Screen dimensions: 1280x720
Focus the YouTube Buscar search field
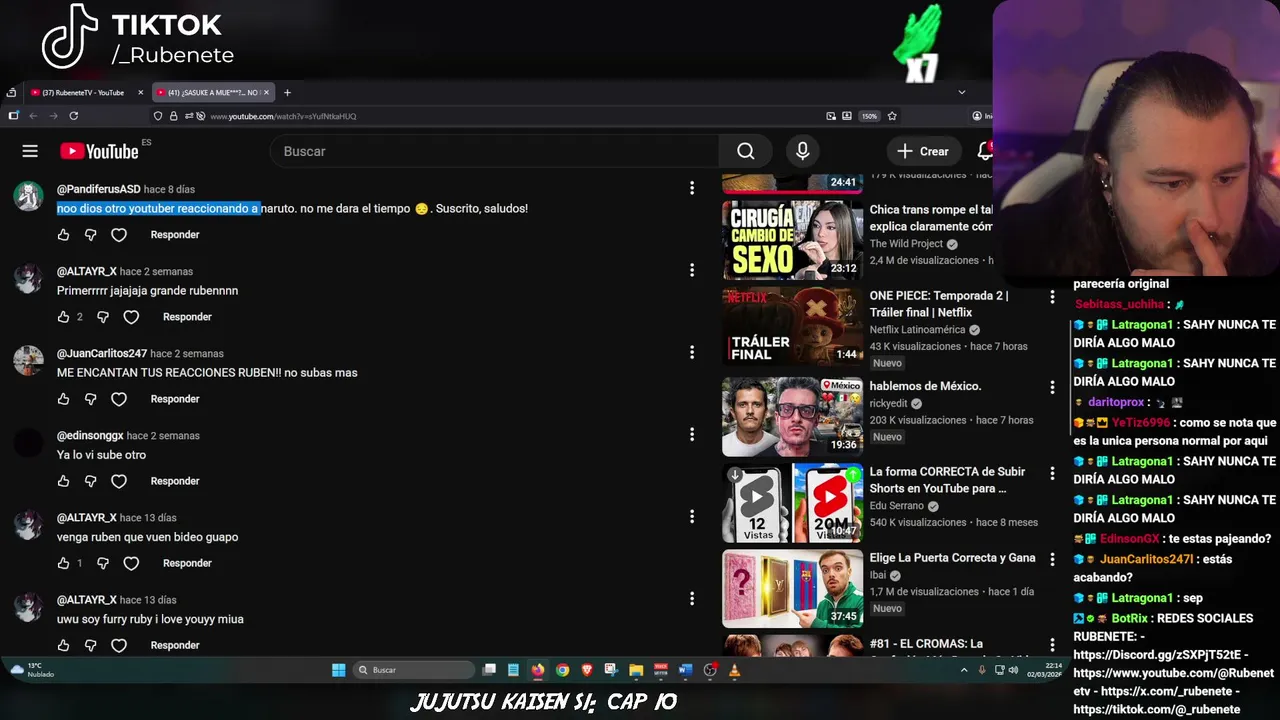[494, 151]
